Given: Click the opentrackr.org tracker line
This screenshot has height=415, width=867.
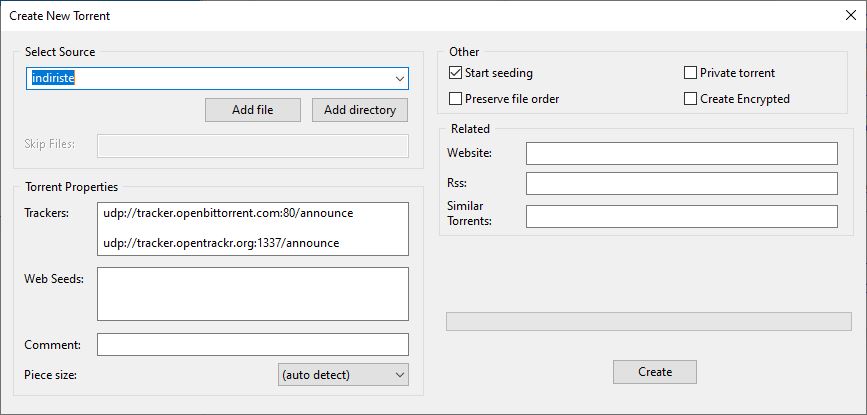Looking at the screenshot, I should [221, 243].
